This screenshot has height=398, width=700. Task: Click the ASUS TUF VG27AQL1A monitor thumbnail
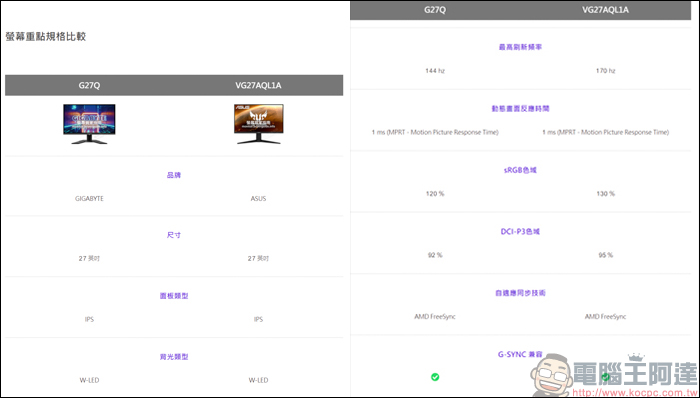pos(258,124)
